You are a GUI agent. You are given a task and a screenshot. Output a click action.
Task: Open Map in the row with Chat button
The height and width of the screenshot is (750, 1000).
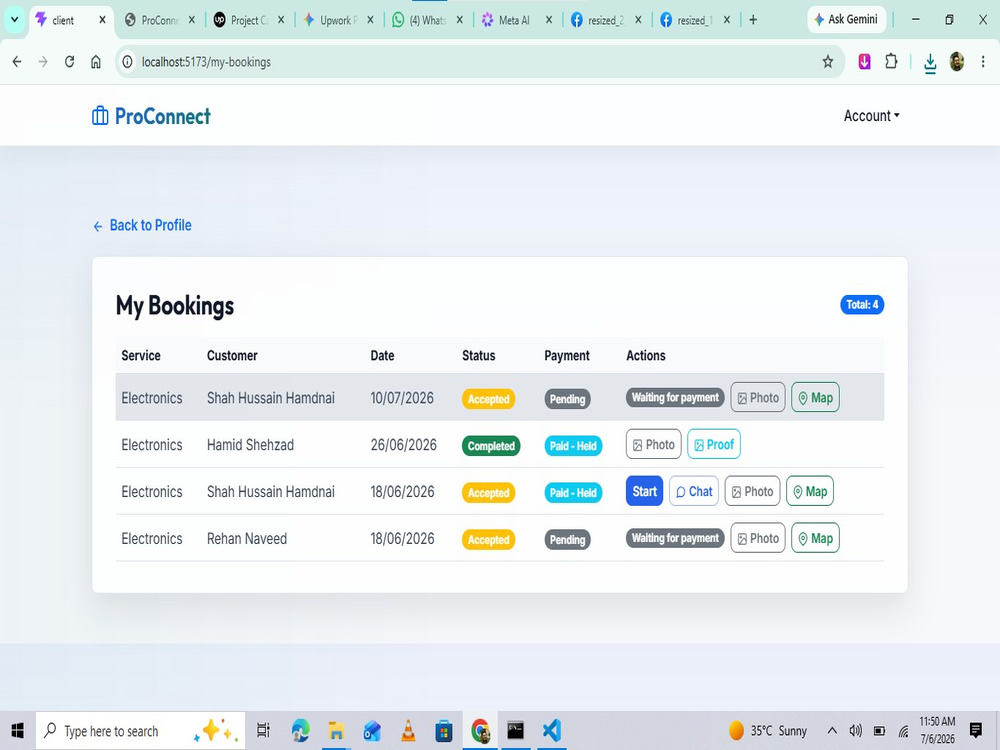(810, 491)
